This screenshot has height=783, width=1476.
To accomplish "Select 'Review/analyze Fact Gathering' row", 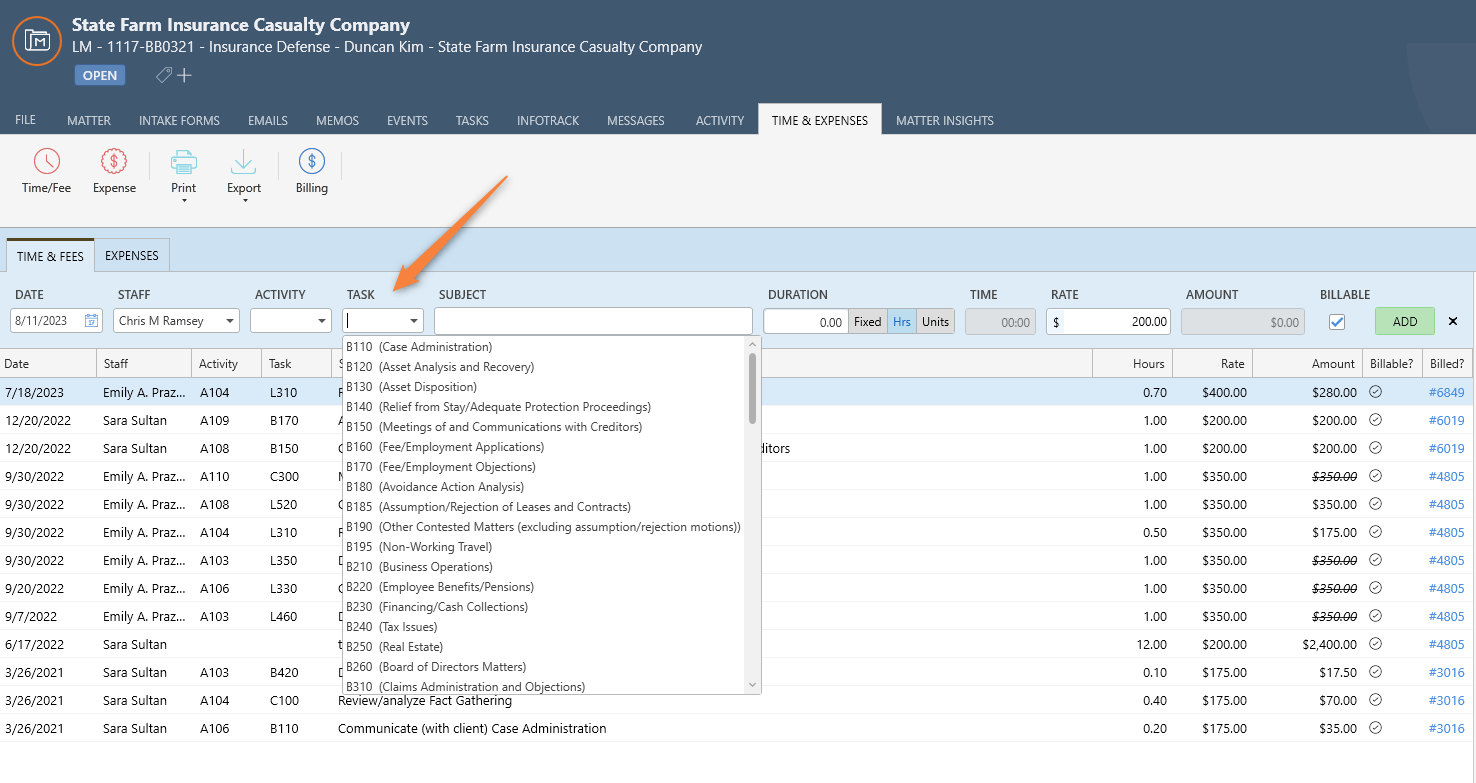I will [738, 700].
